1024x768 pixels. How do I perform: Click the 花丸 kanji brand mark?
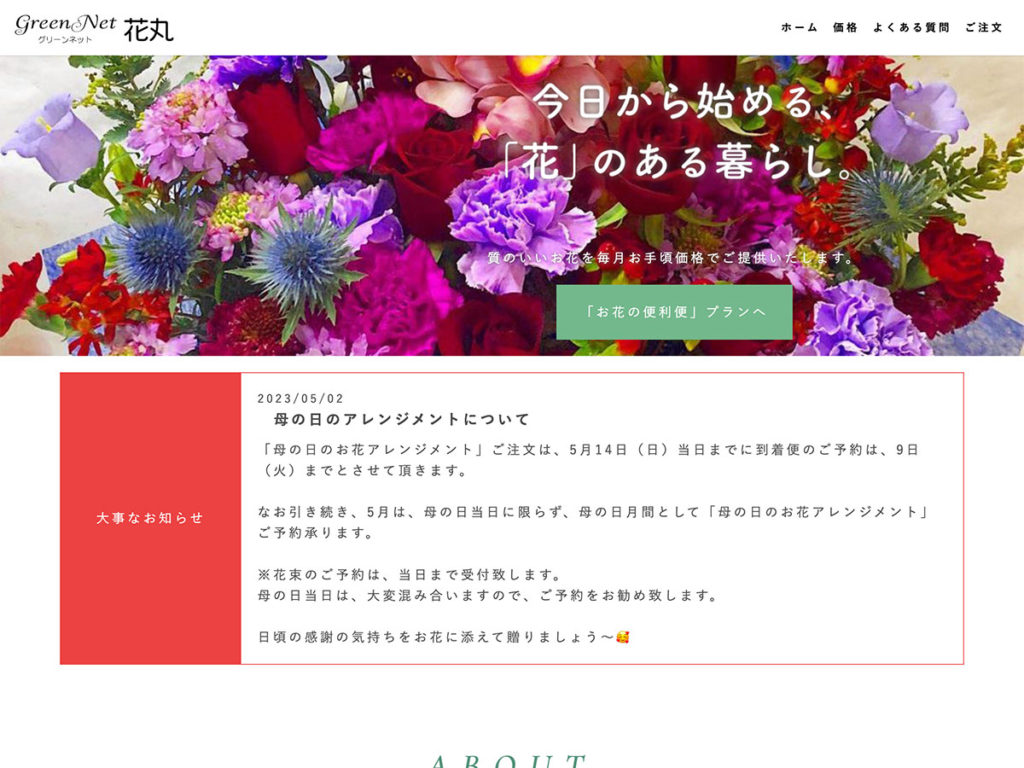(149, 30)
